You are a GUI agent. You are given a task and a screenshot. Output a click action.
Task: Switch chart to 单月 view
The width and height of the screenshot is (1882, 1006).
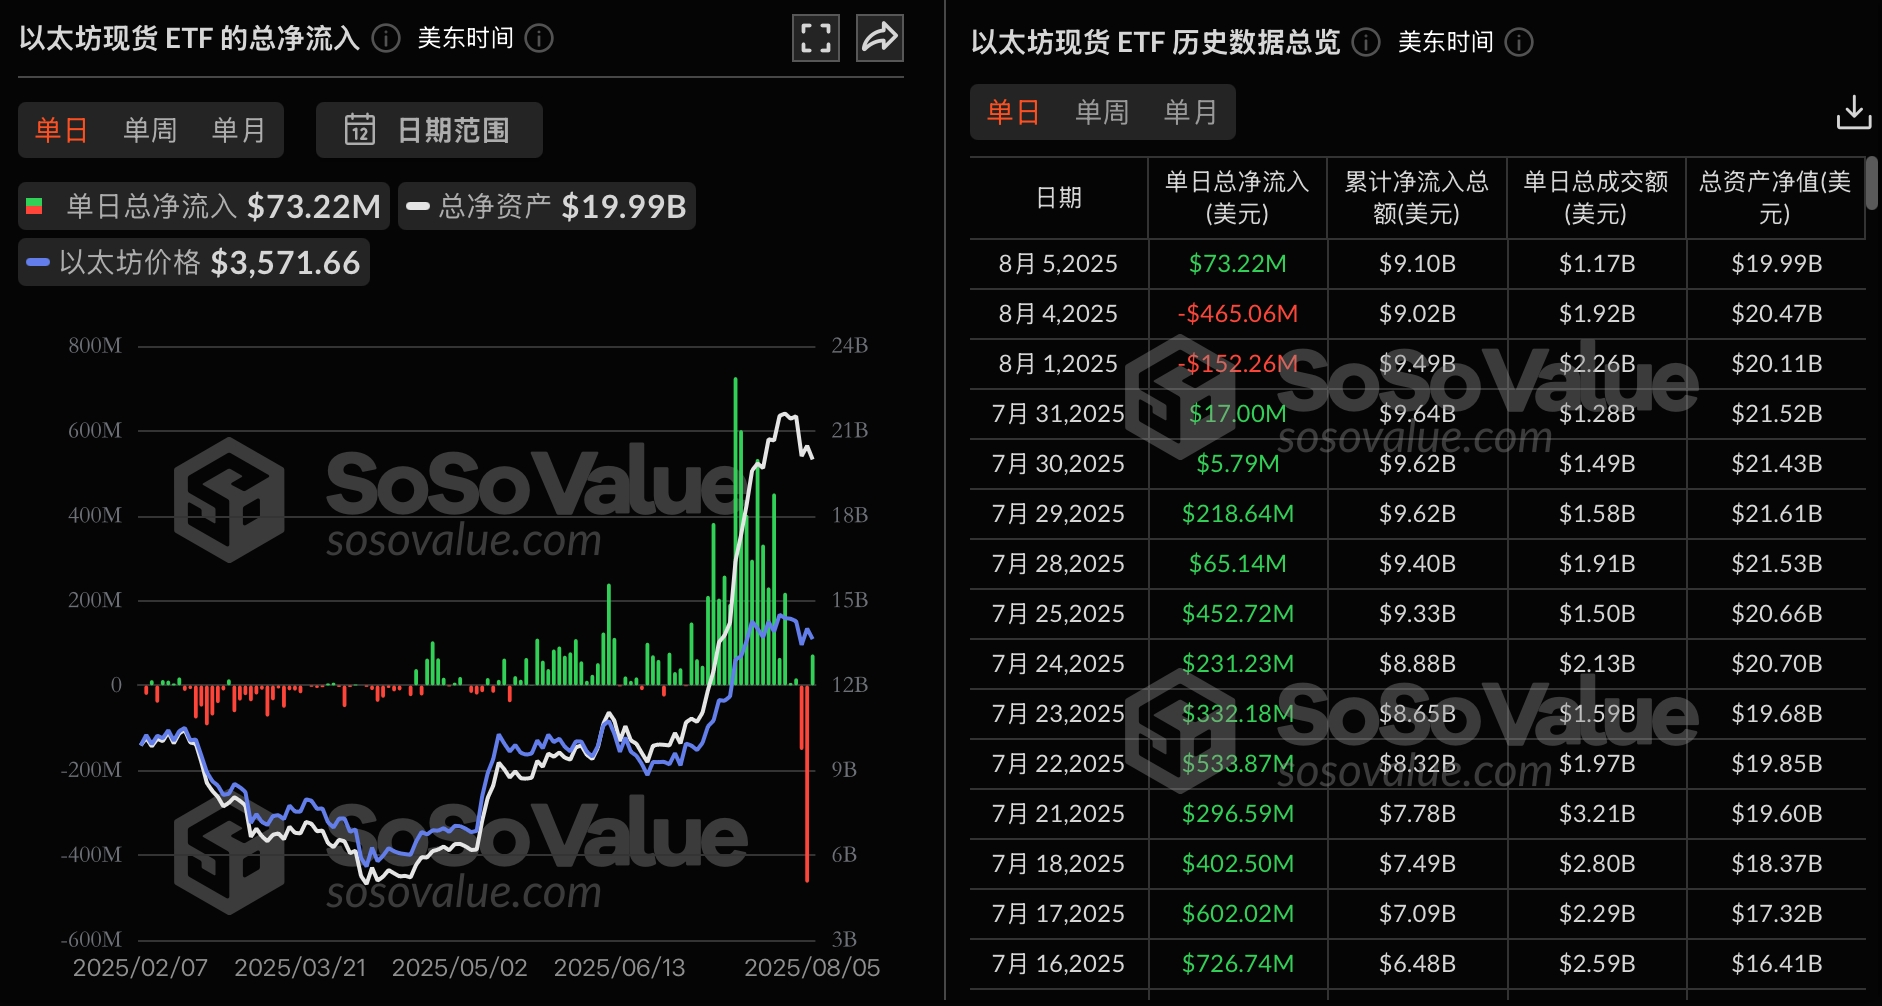pyautogui.click(x=239, y=130)
